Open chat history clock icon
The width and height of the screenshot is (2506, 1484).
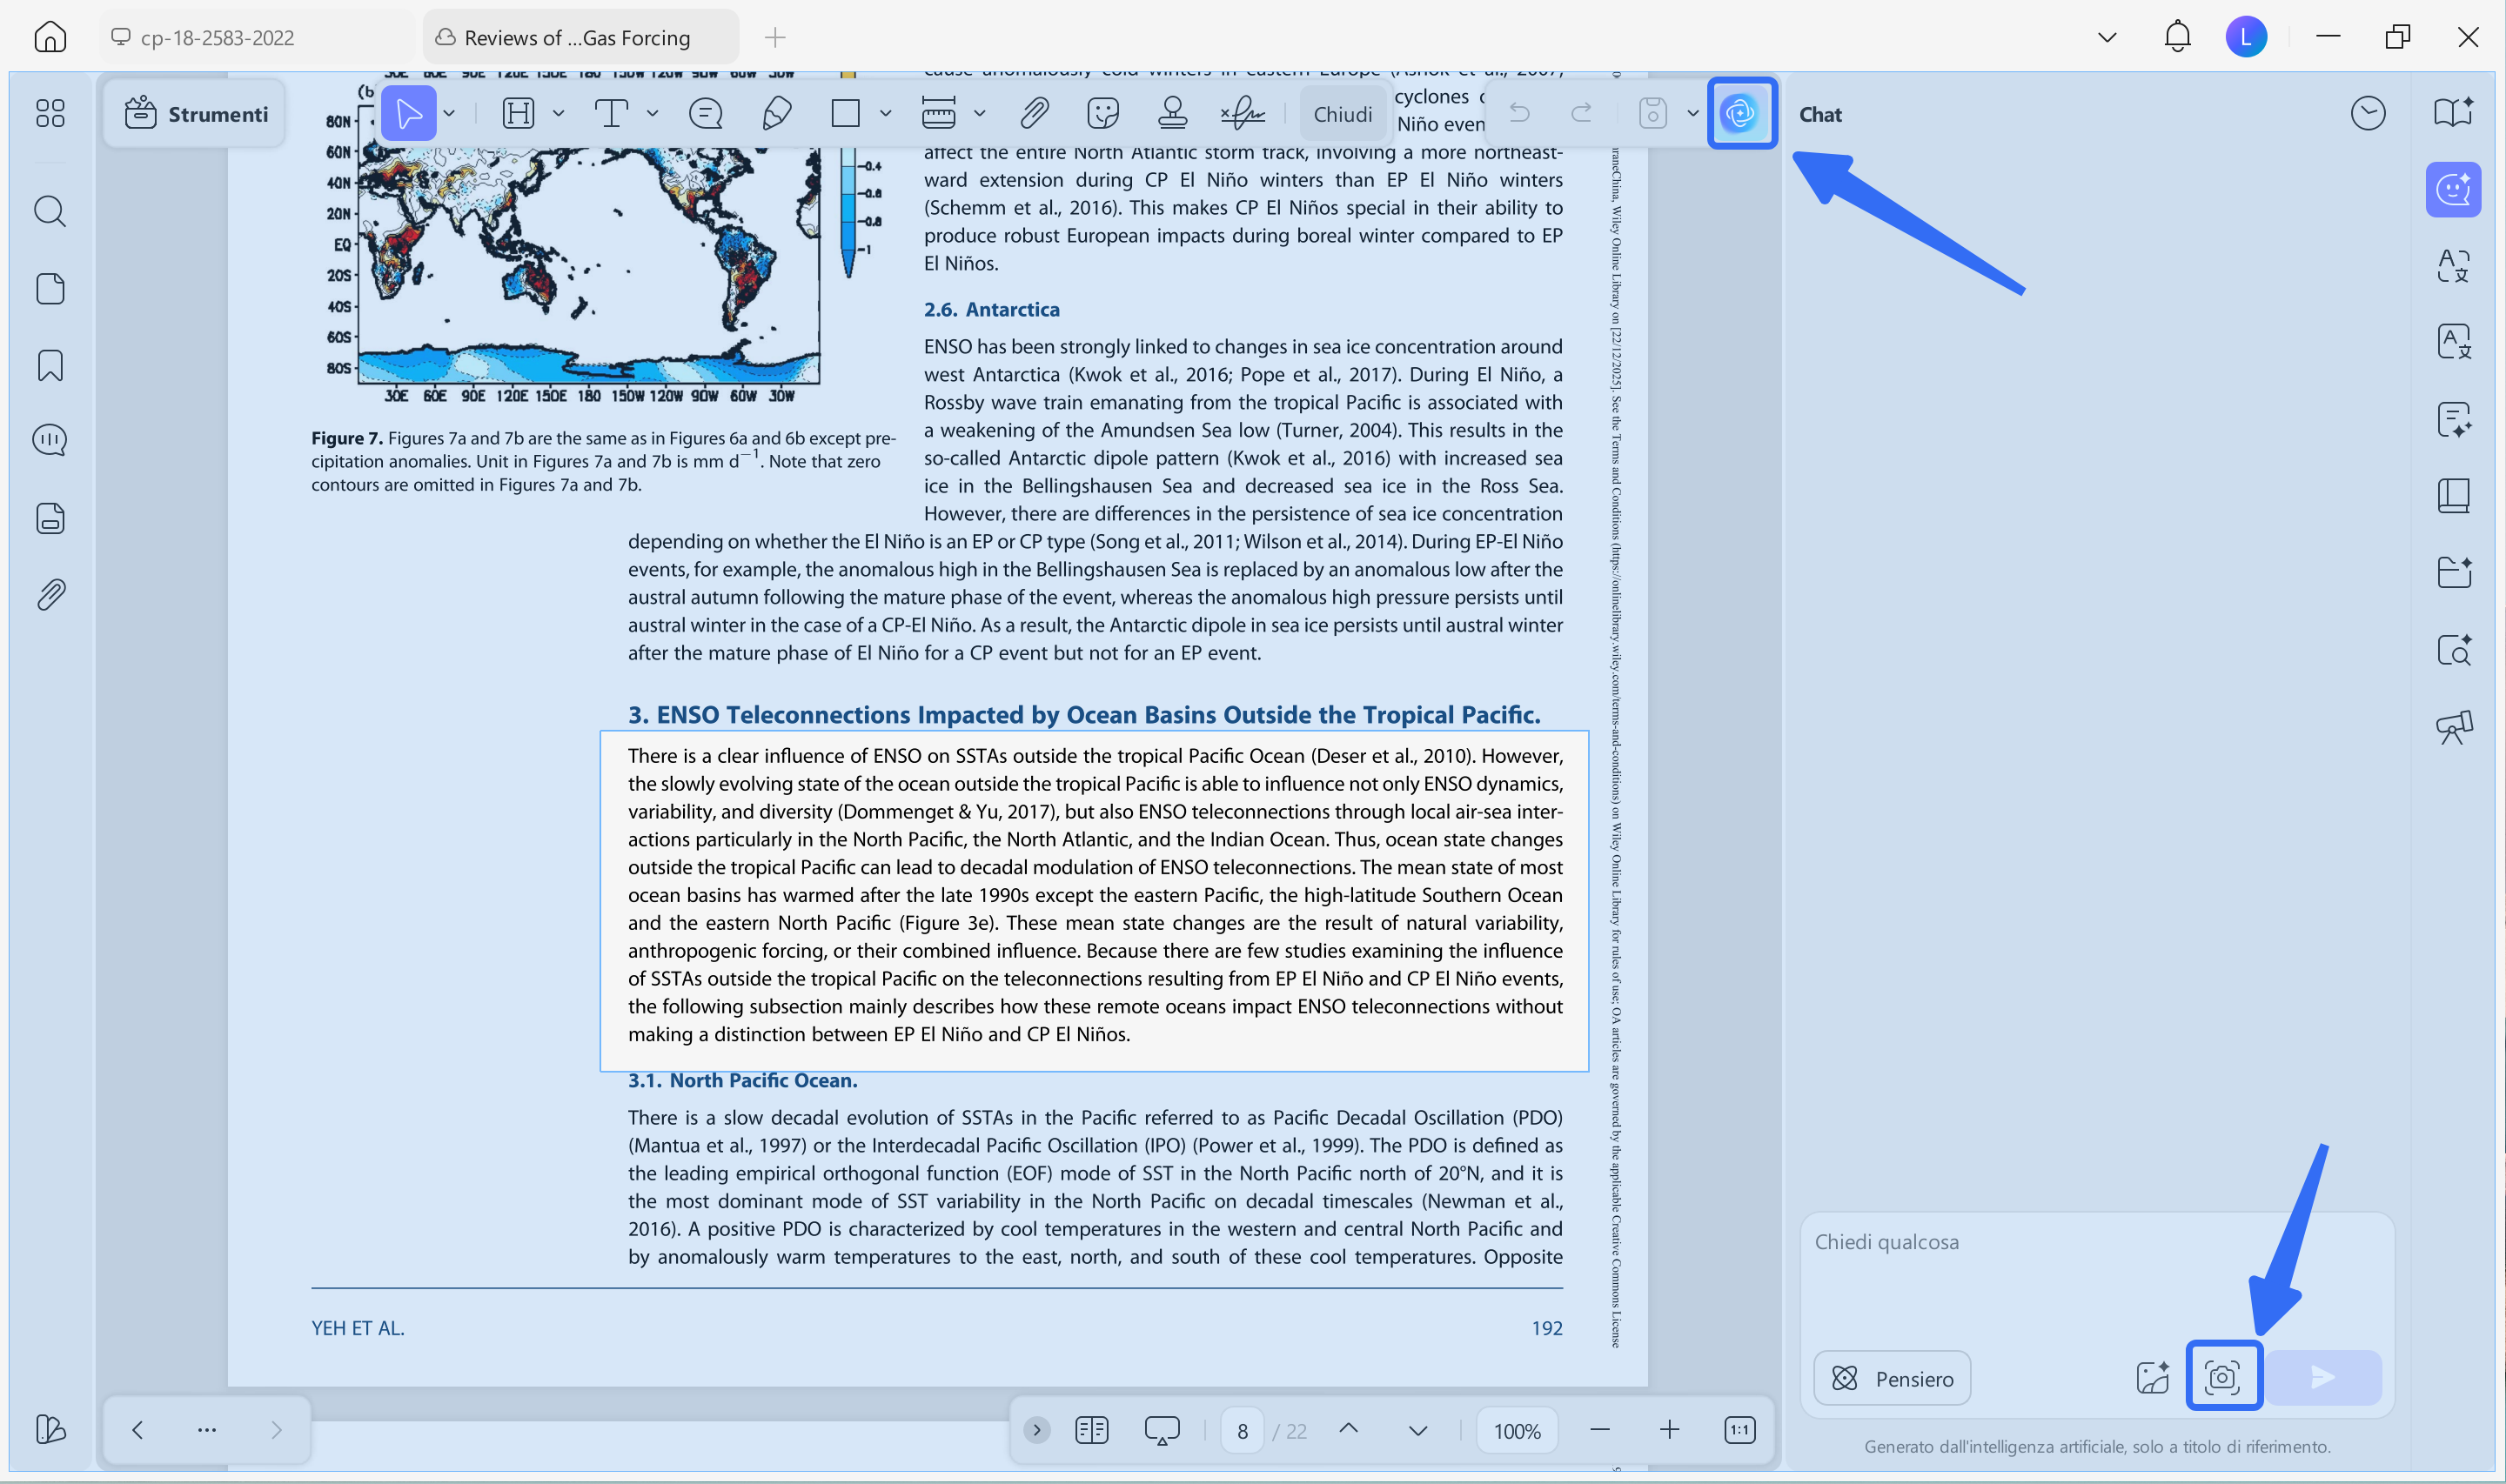pos(2368,113)
